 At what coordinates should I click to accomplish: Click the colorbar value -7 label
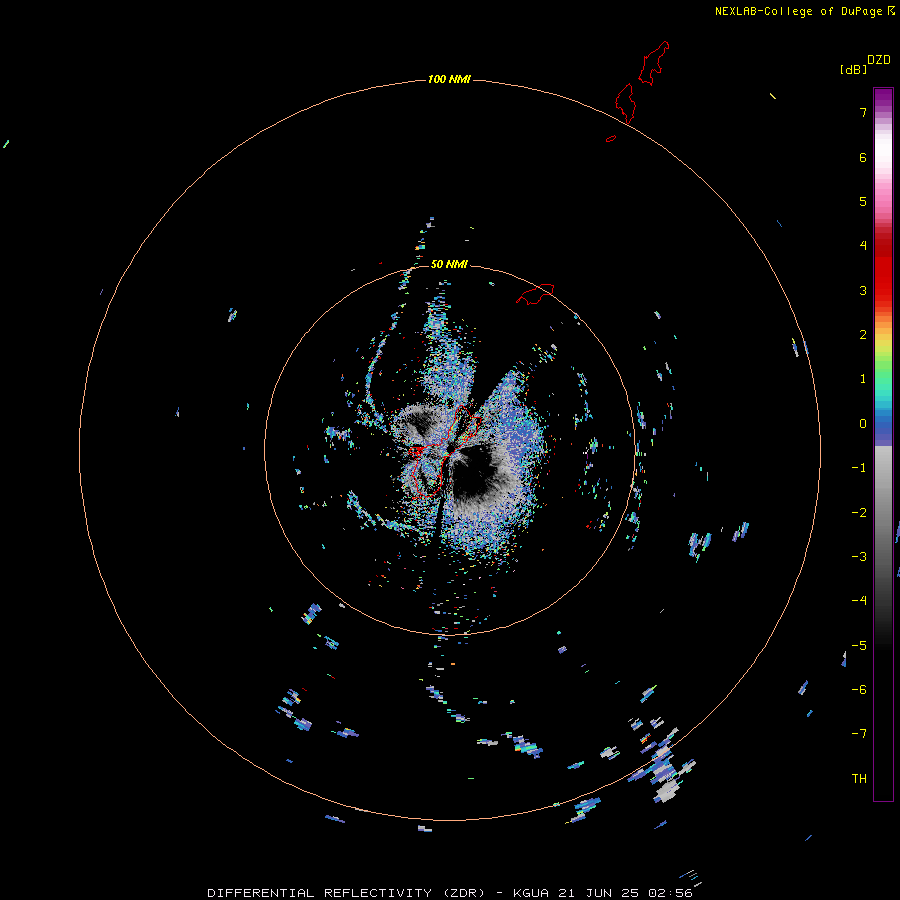click(859, 734)
